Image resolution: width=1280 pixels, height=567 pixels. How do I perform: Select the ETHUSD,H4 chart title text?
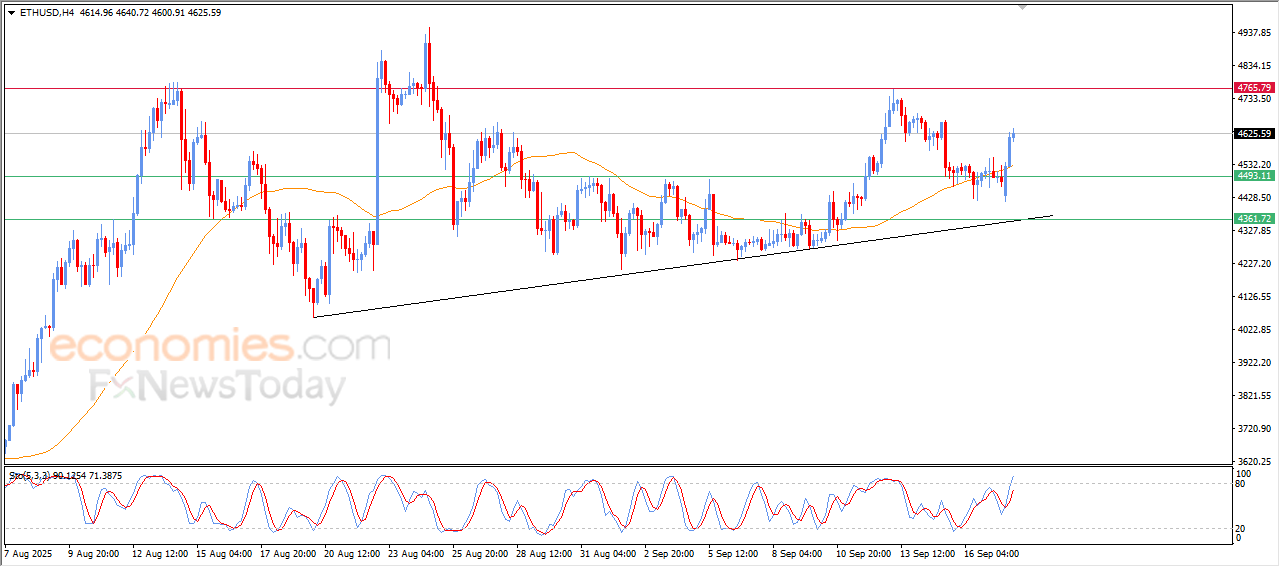pyautogui.click(x=46, y=13)
